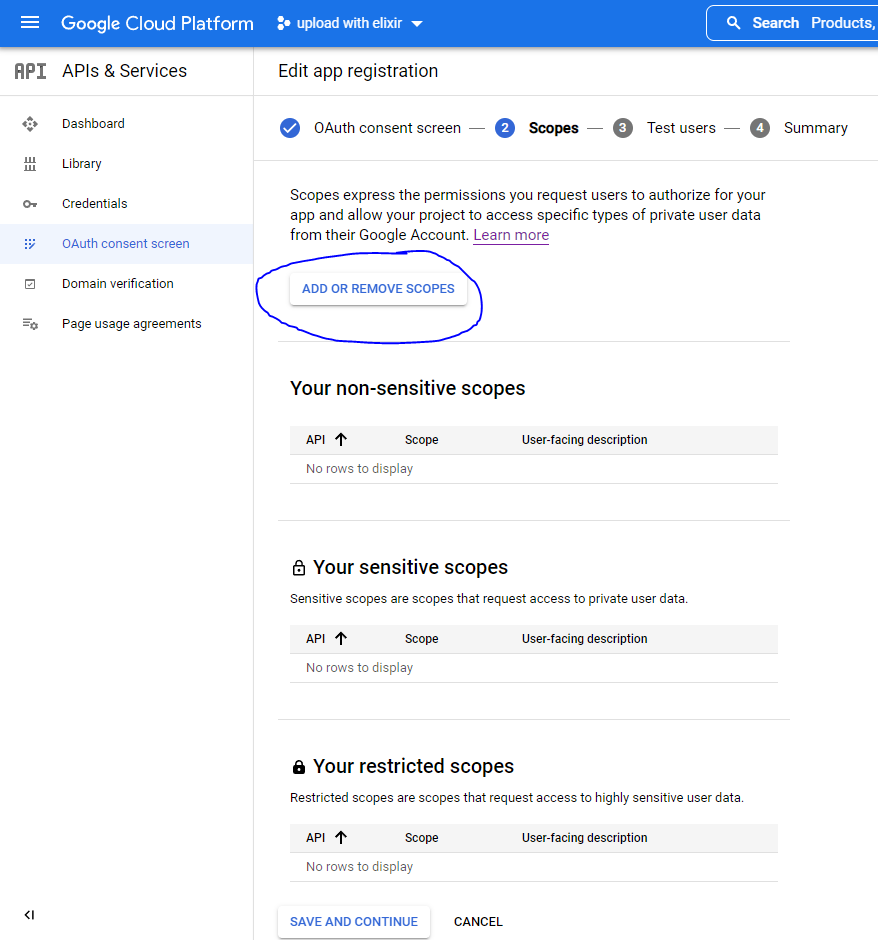Click Save and Continue button

point(354,922)
